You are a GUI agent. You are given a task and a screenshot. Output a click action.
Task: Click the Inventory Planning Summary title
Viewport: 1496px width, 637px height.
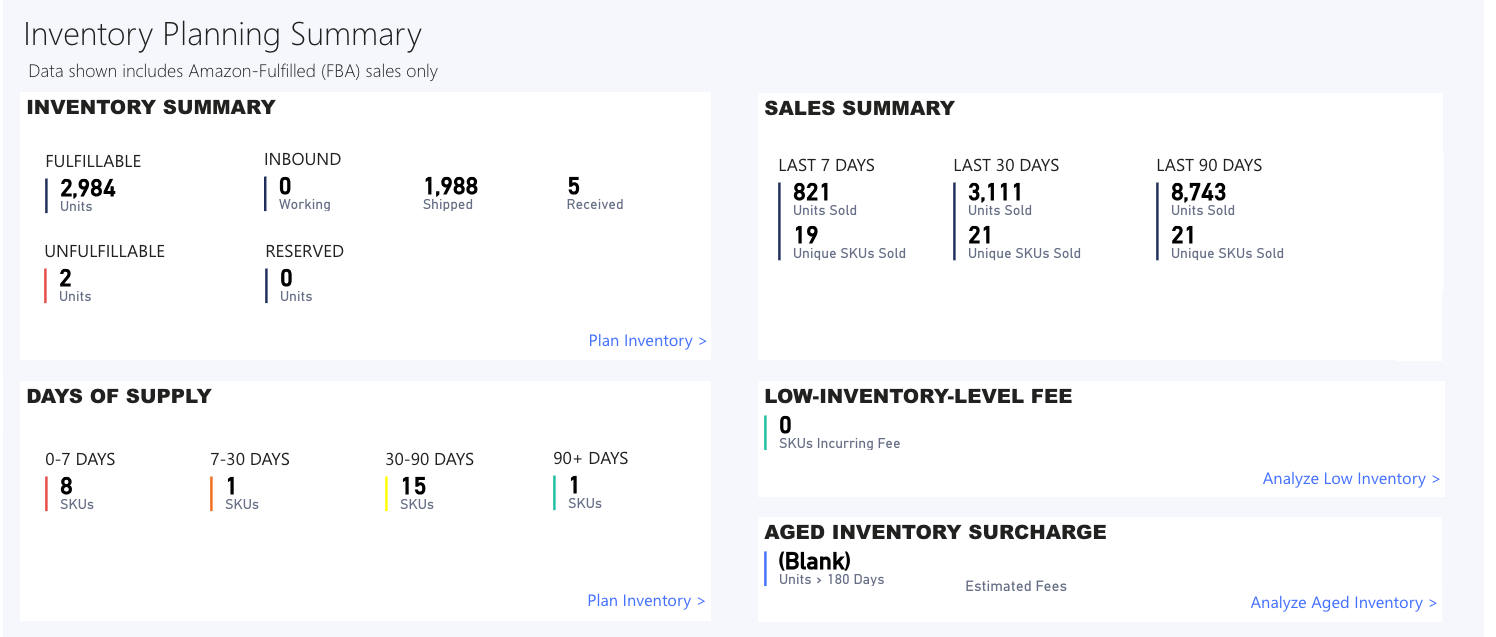(223, 35)
